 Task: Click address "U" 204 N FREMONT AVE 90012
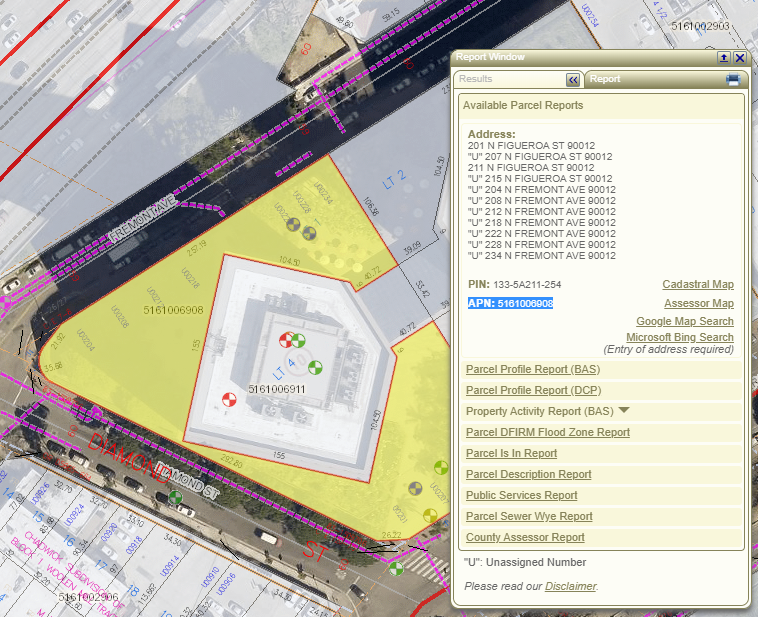541,190
